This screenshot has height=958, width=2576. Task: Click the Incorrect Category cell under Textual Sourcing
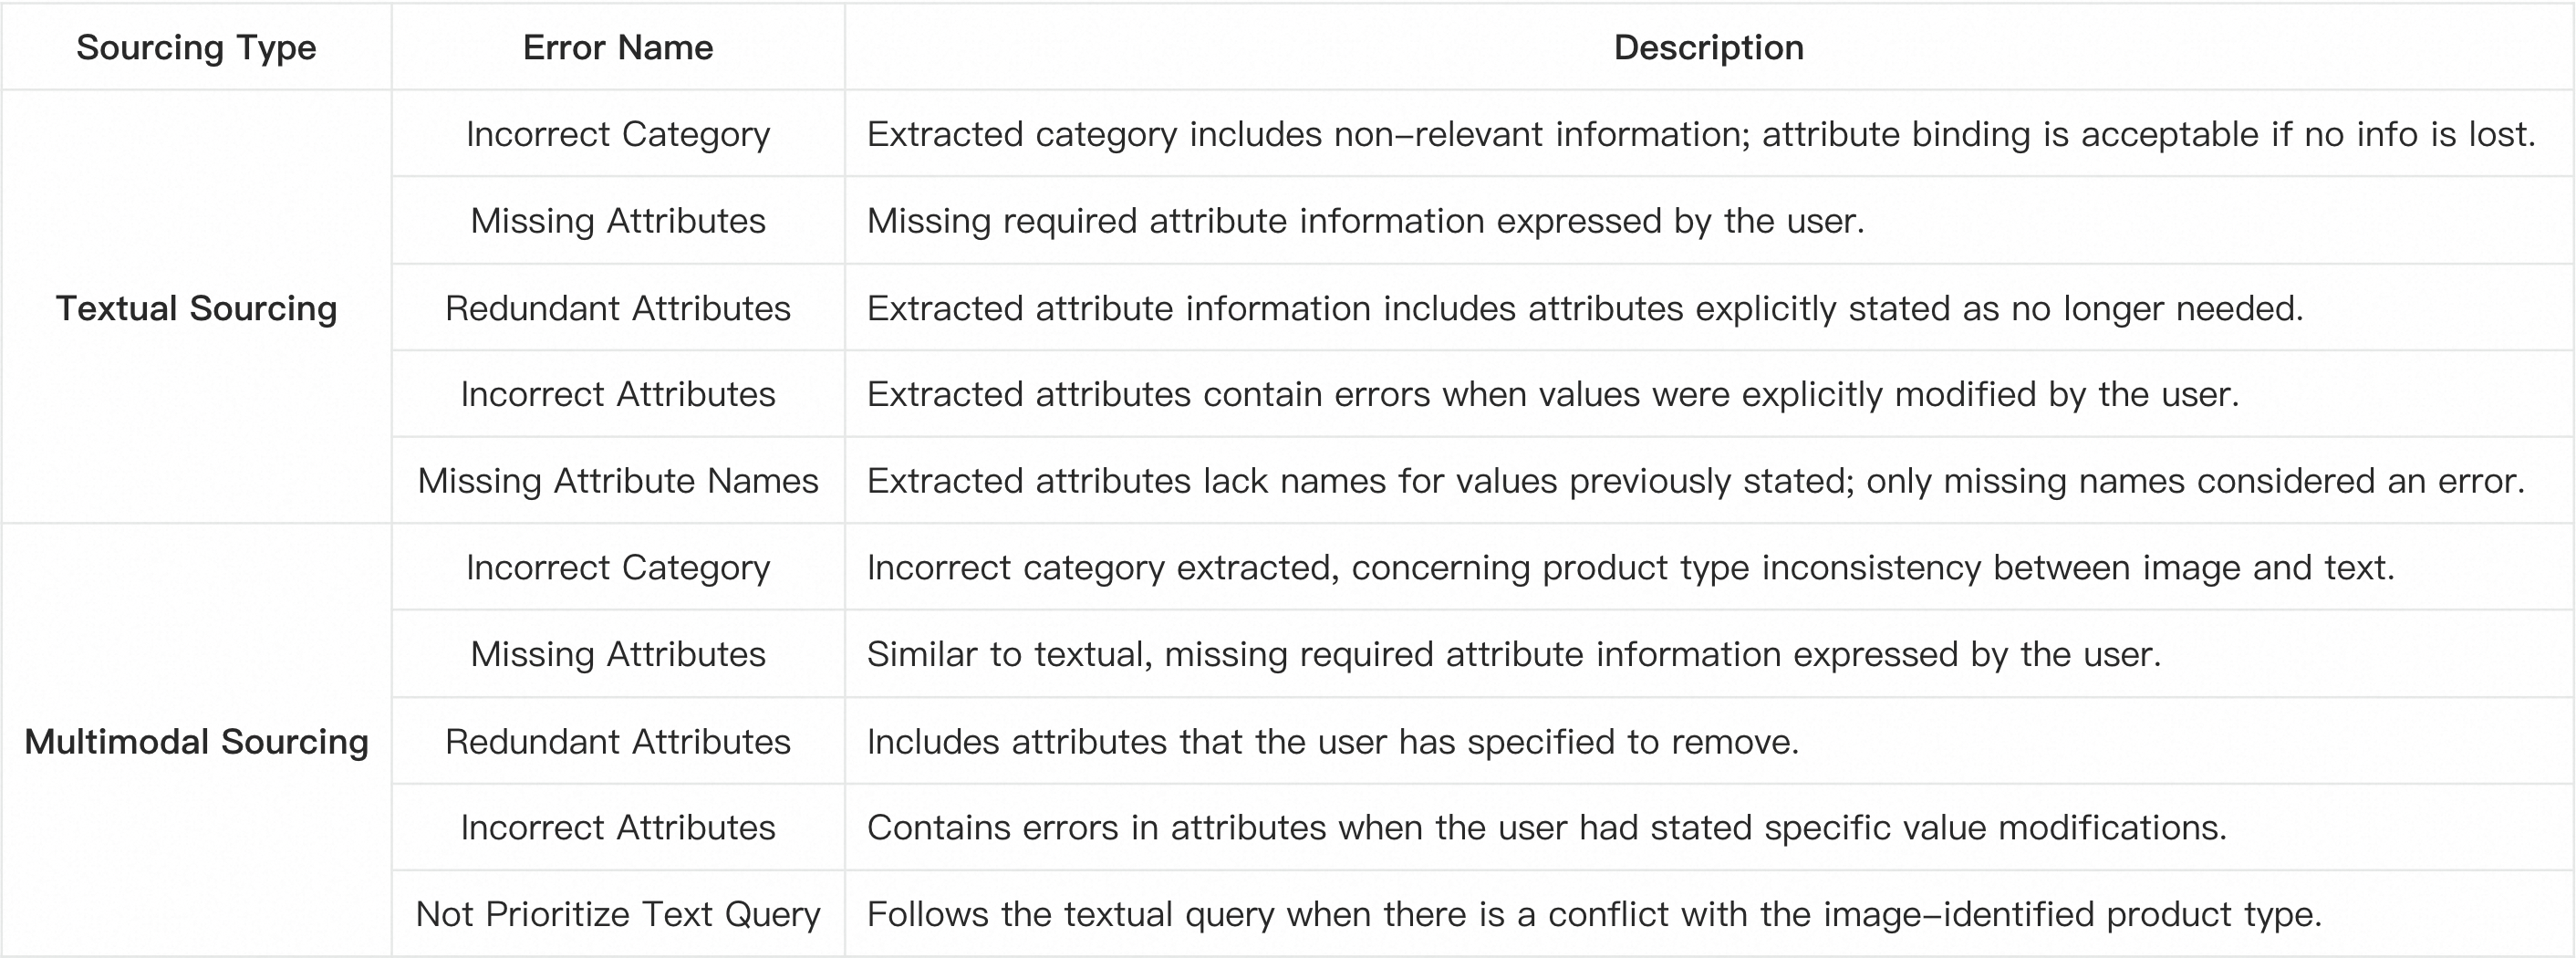tap(618, 134)
